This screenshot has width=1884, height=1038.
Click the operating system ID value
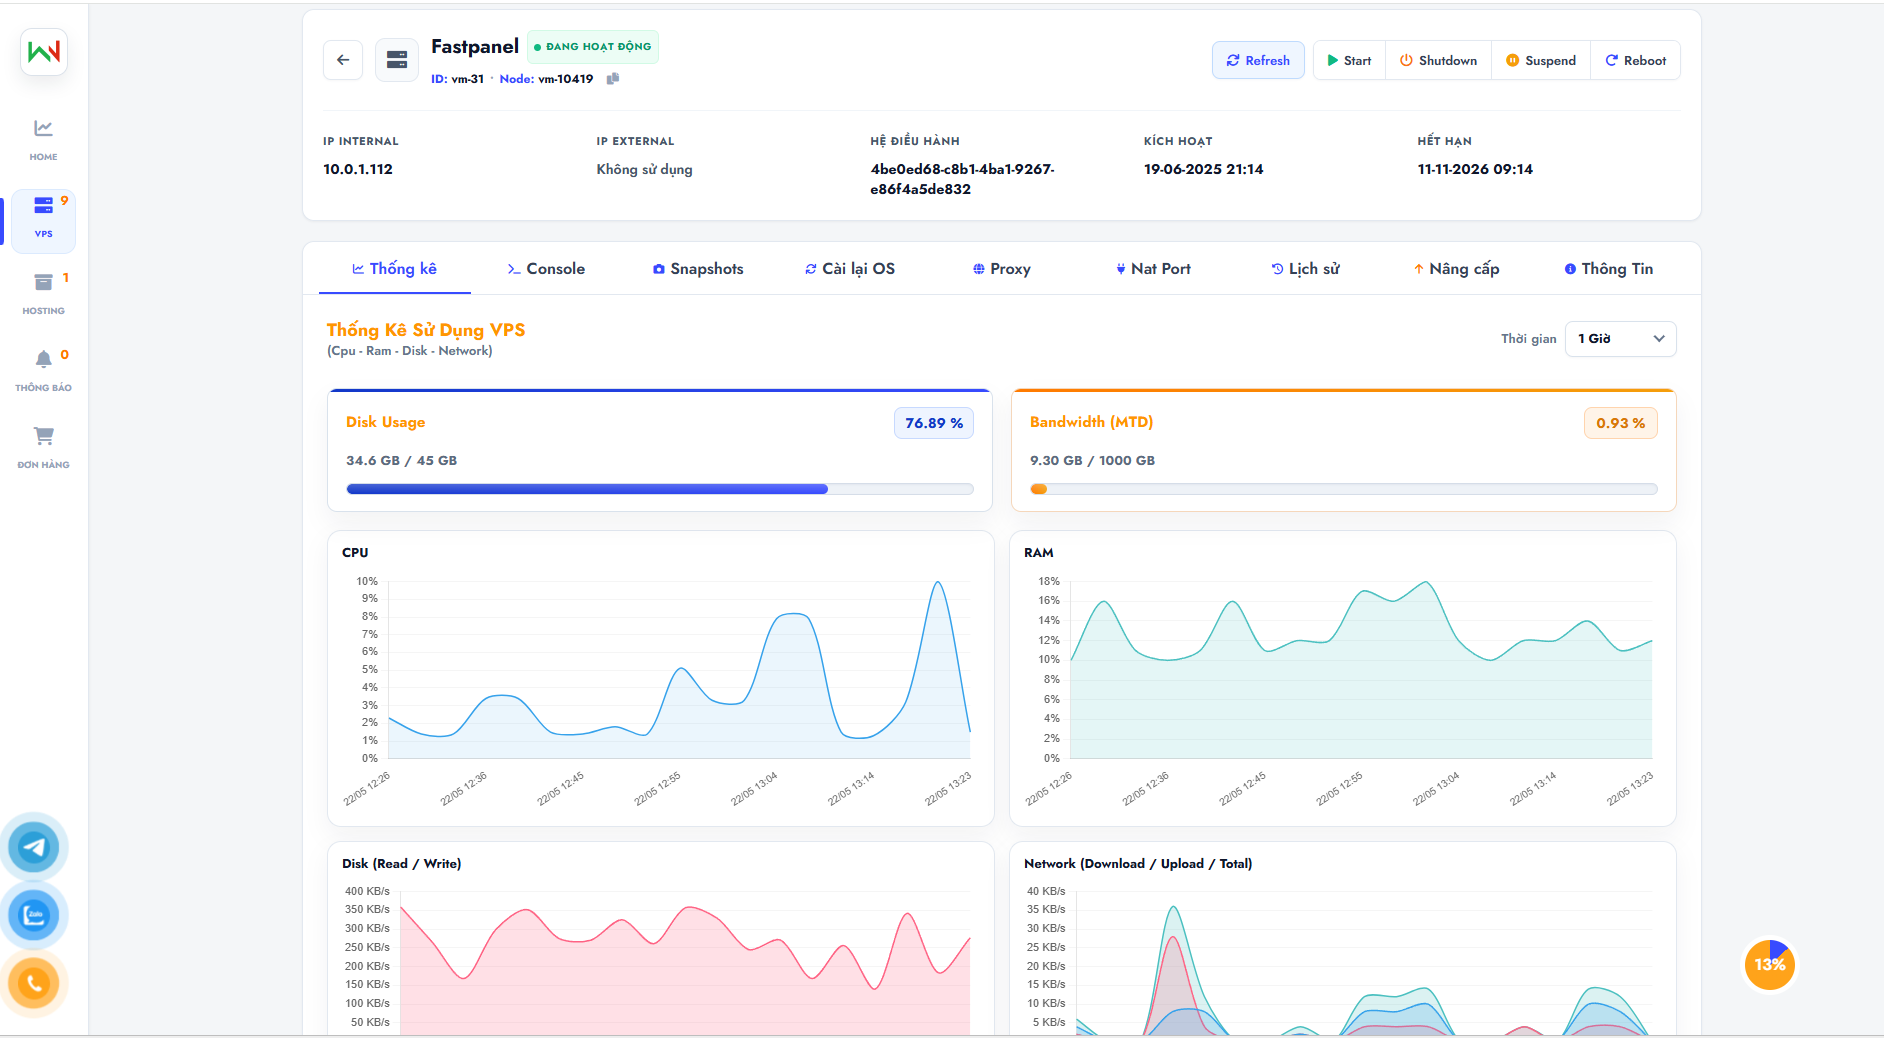click(x=962, y=179)
